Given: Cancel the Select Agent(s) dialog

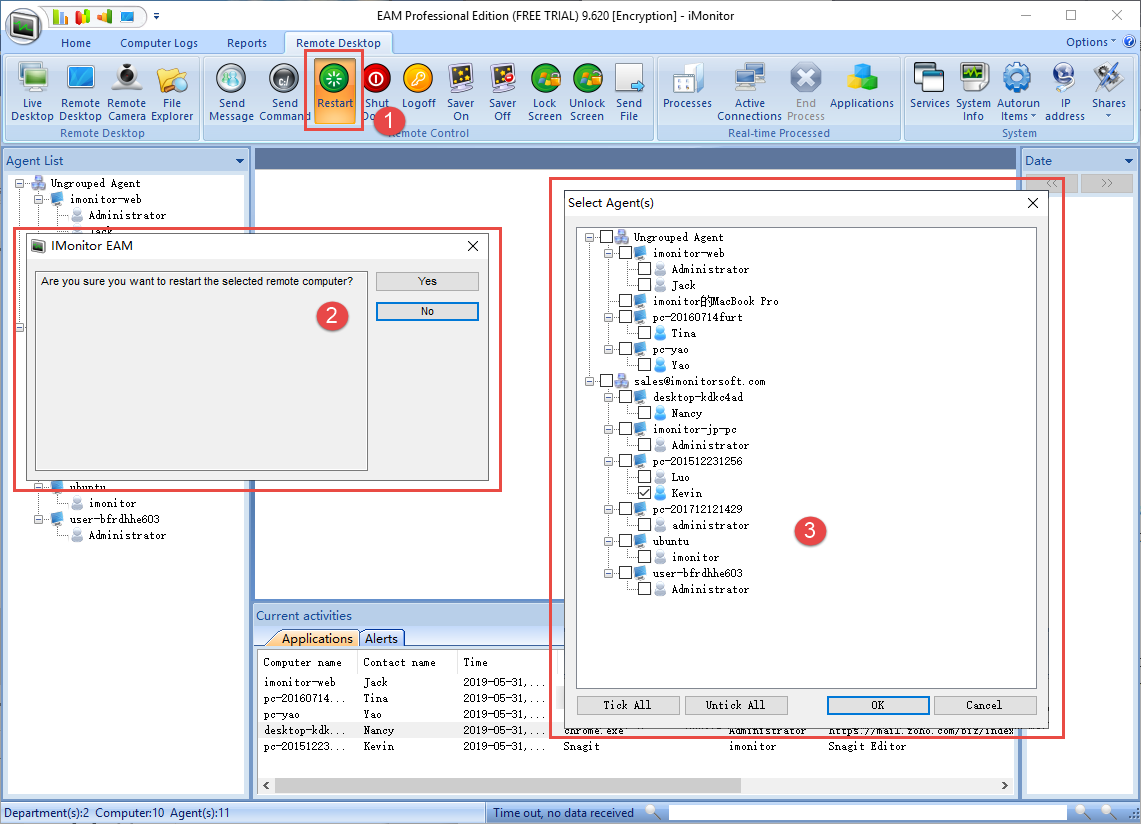Looking at the screenshot, I should point(985,705).
